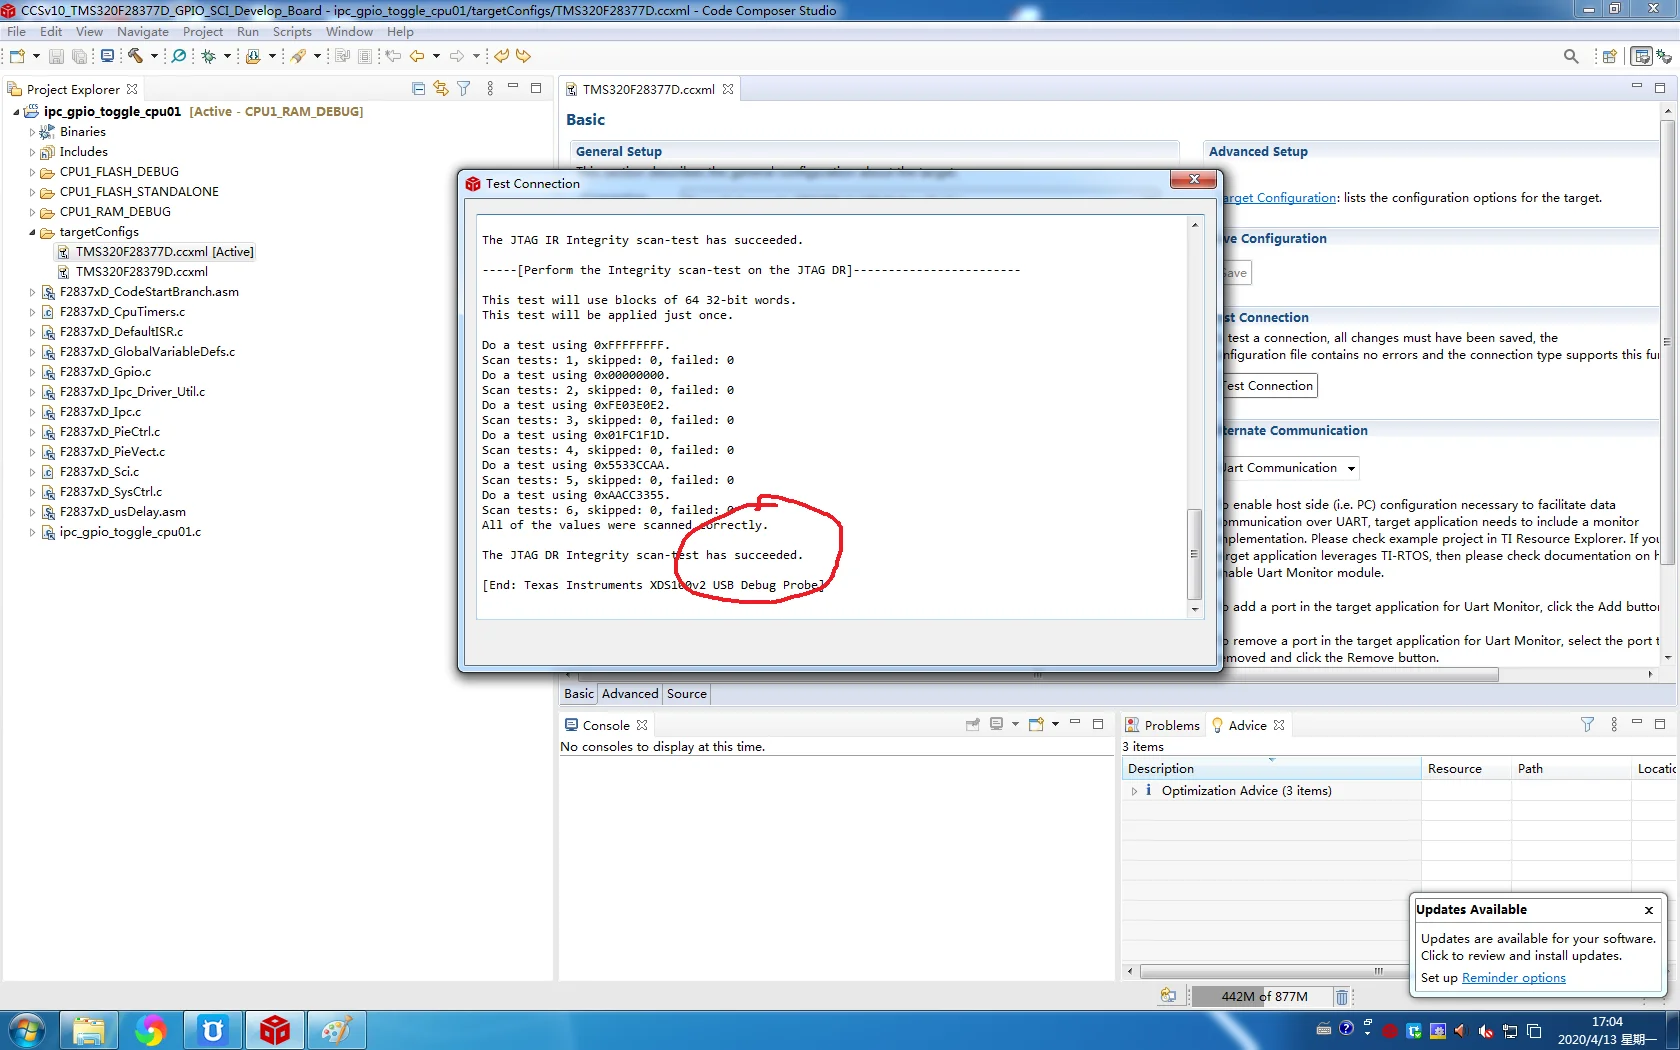Switch to the Source tab
Screen dimensions: 1680x1050
pos(687,694)
